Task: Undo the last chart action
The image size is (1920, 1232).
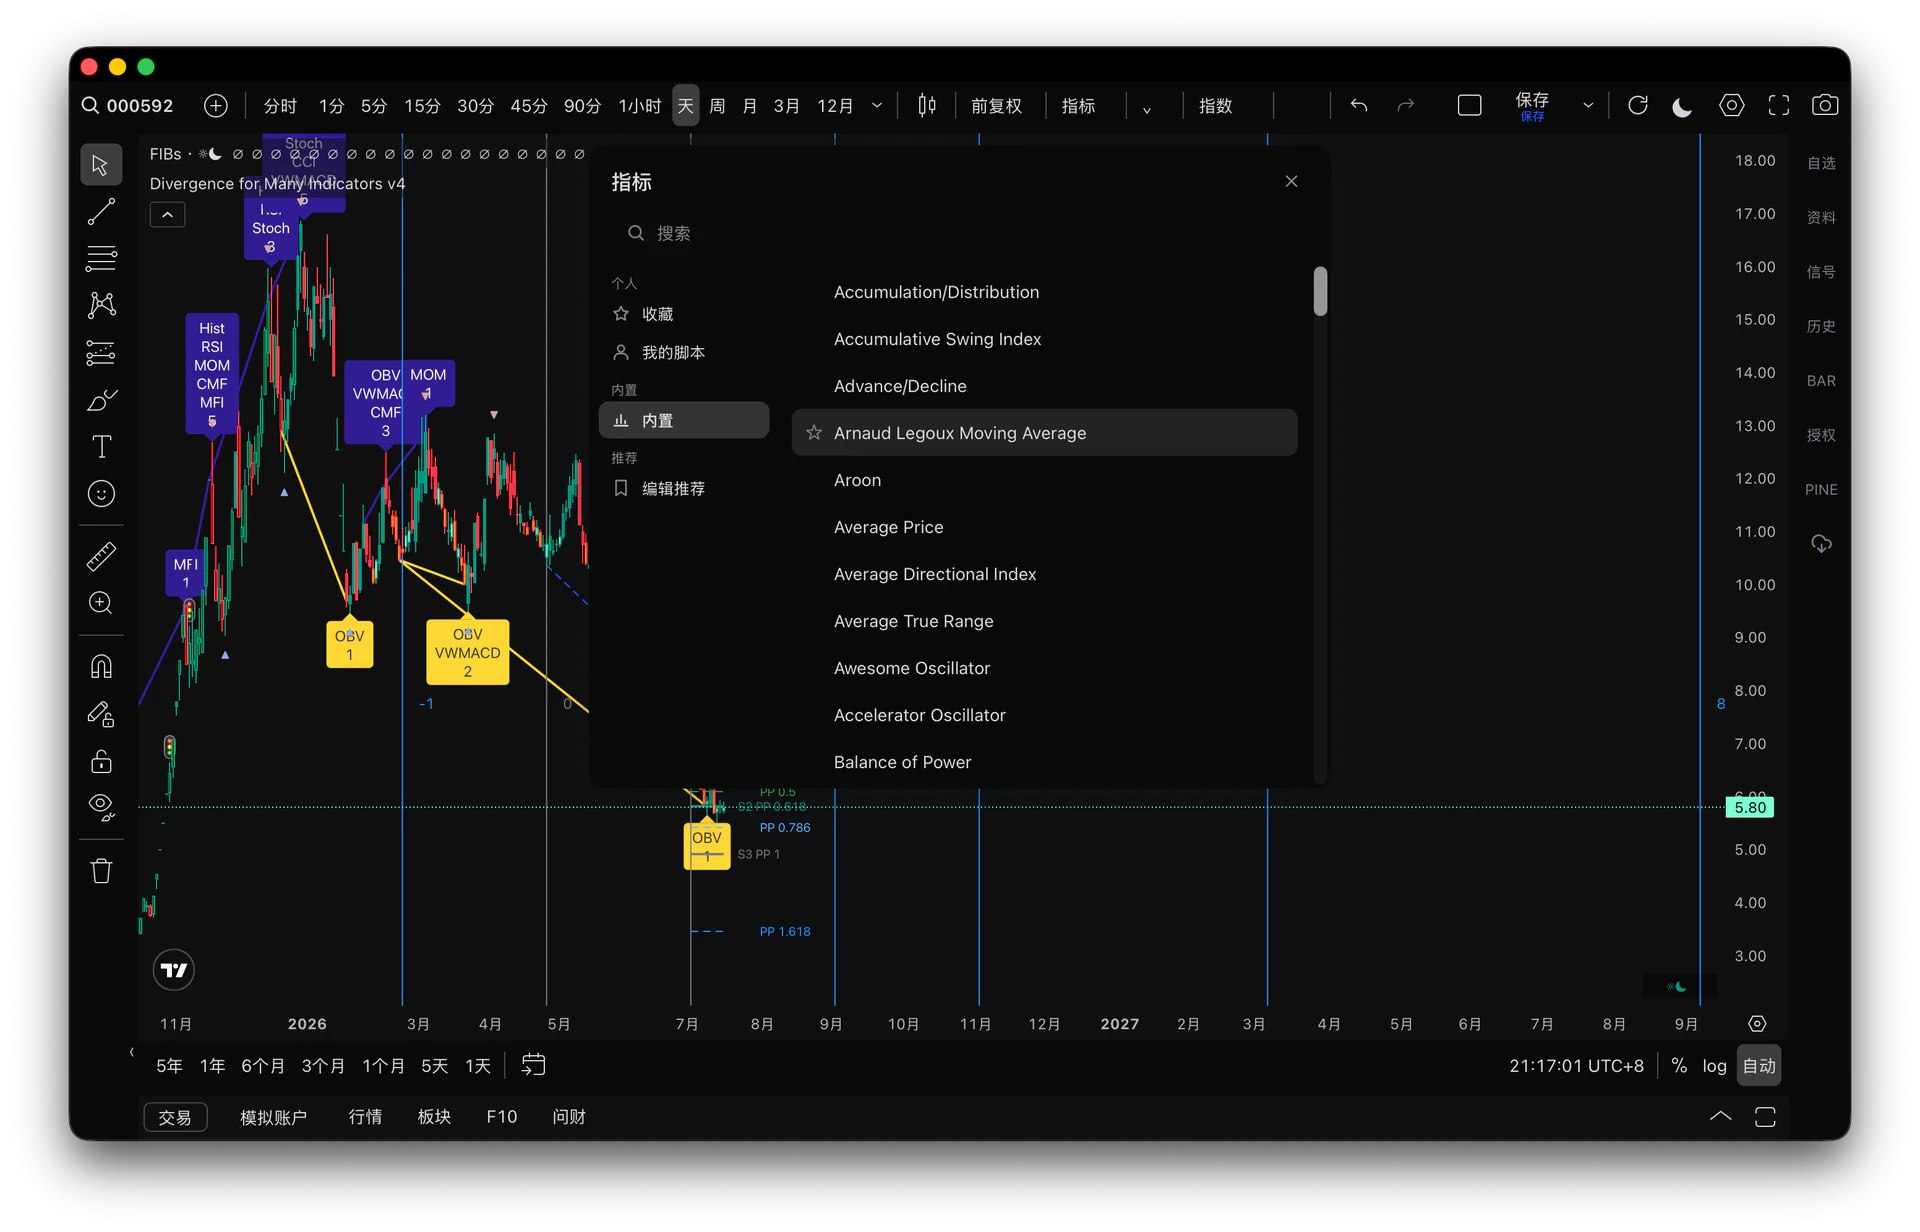Action: 1358,106
